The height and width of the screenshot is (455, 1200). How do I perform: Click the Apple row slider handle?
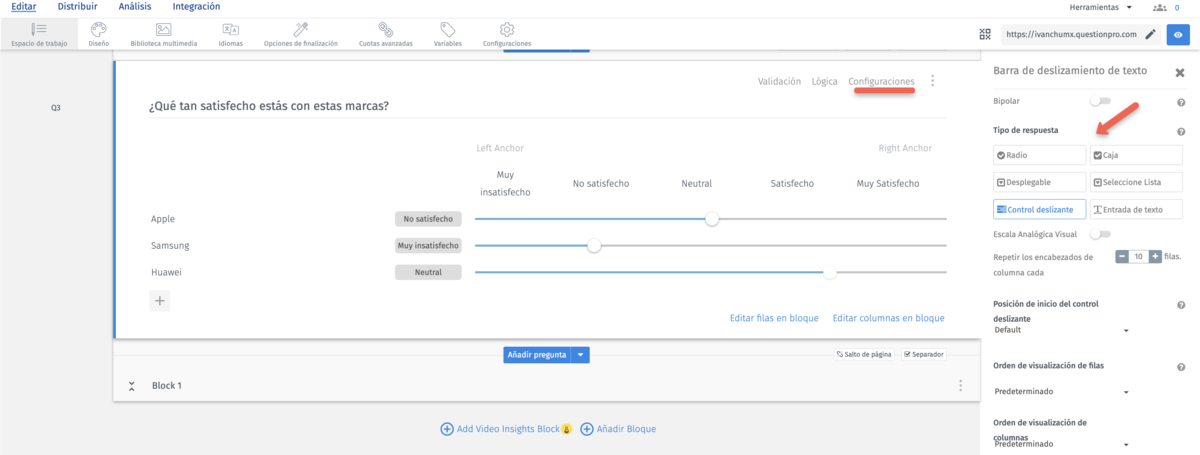click(x=712, y=219)
